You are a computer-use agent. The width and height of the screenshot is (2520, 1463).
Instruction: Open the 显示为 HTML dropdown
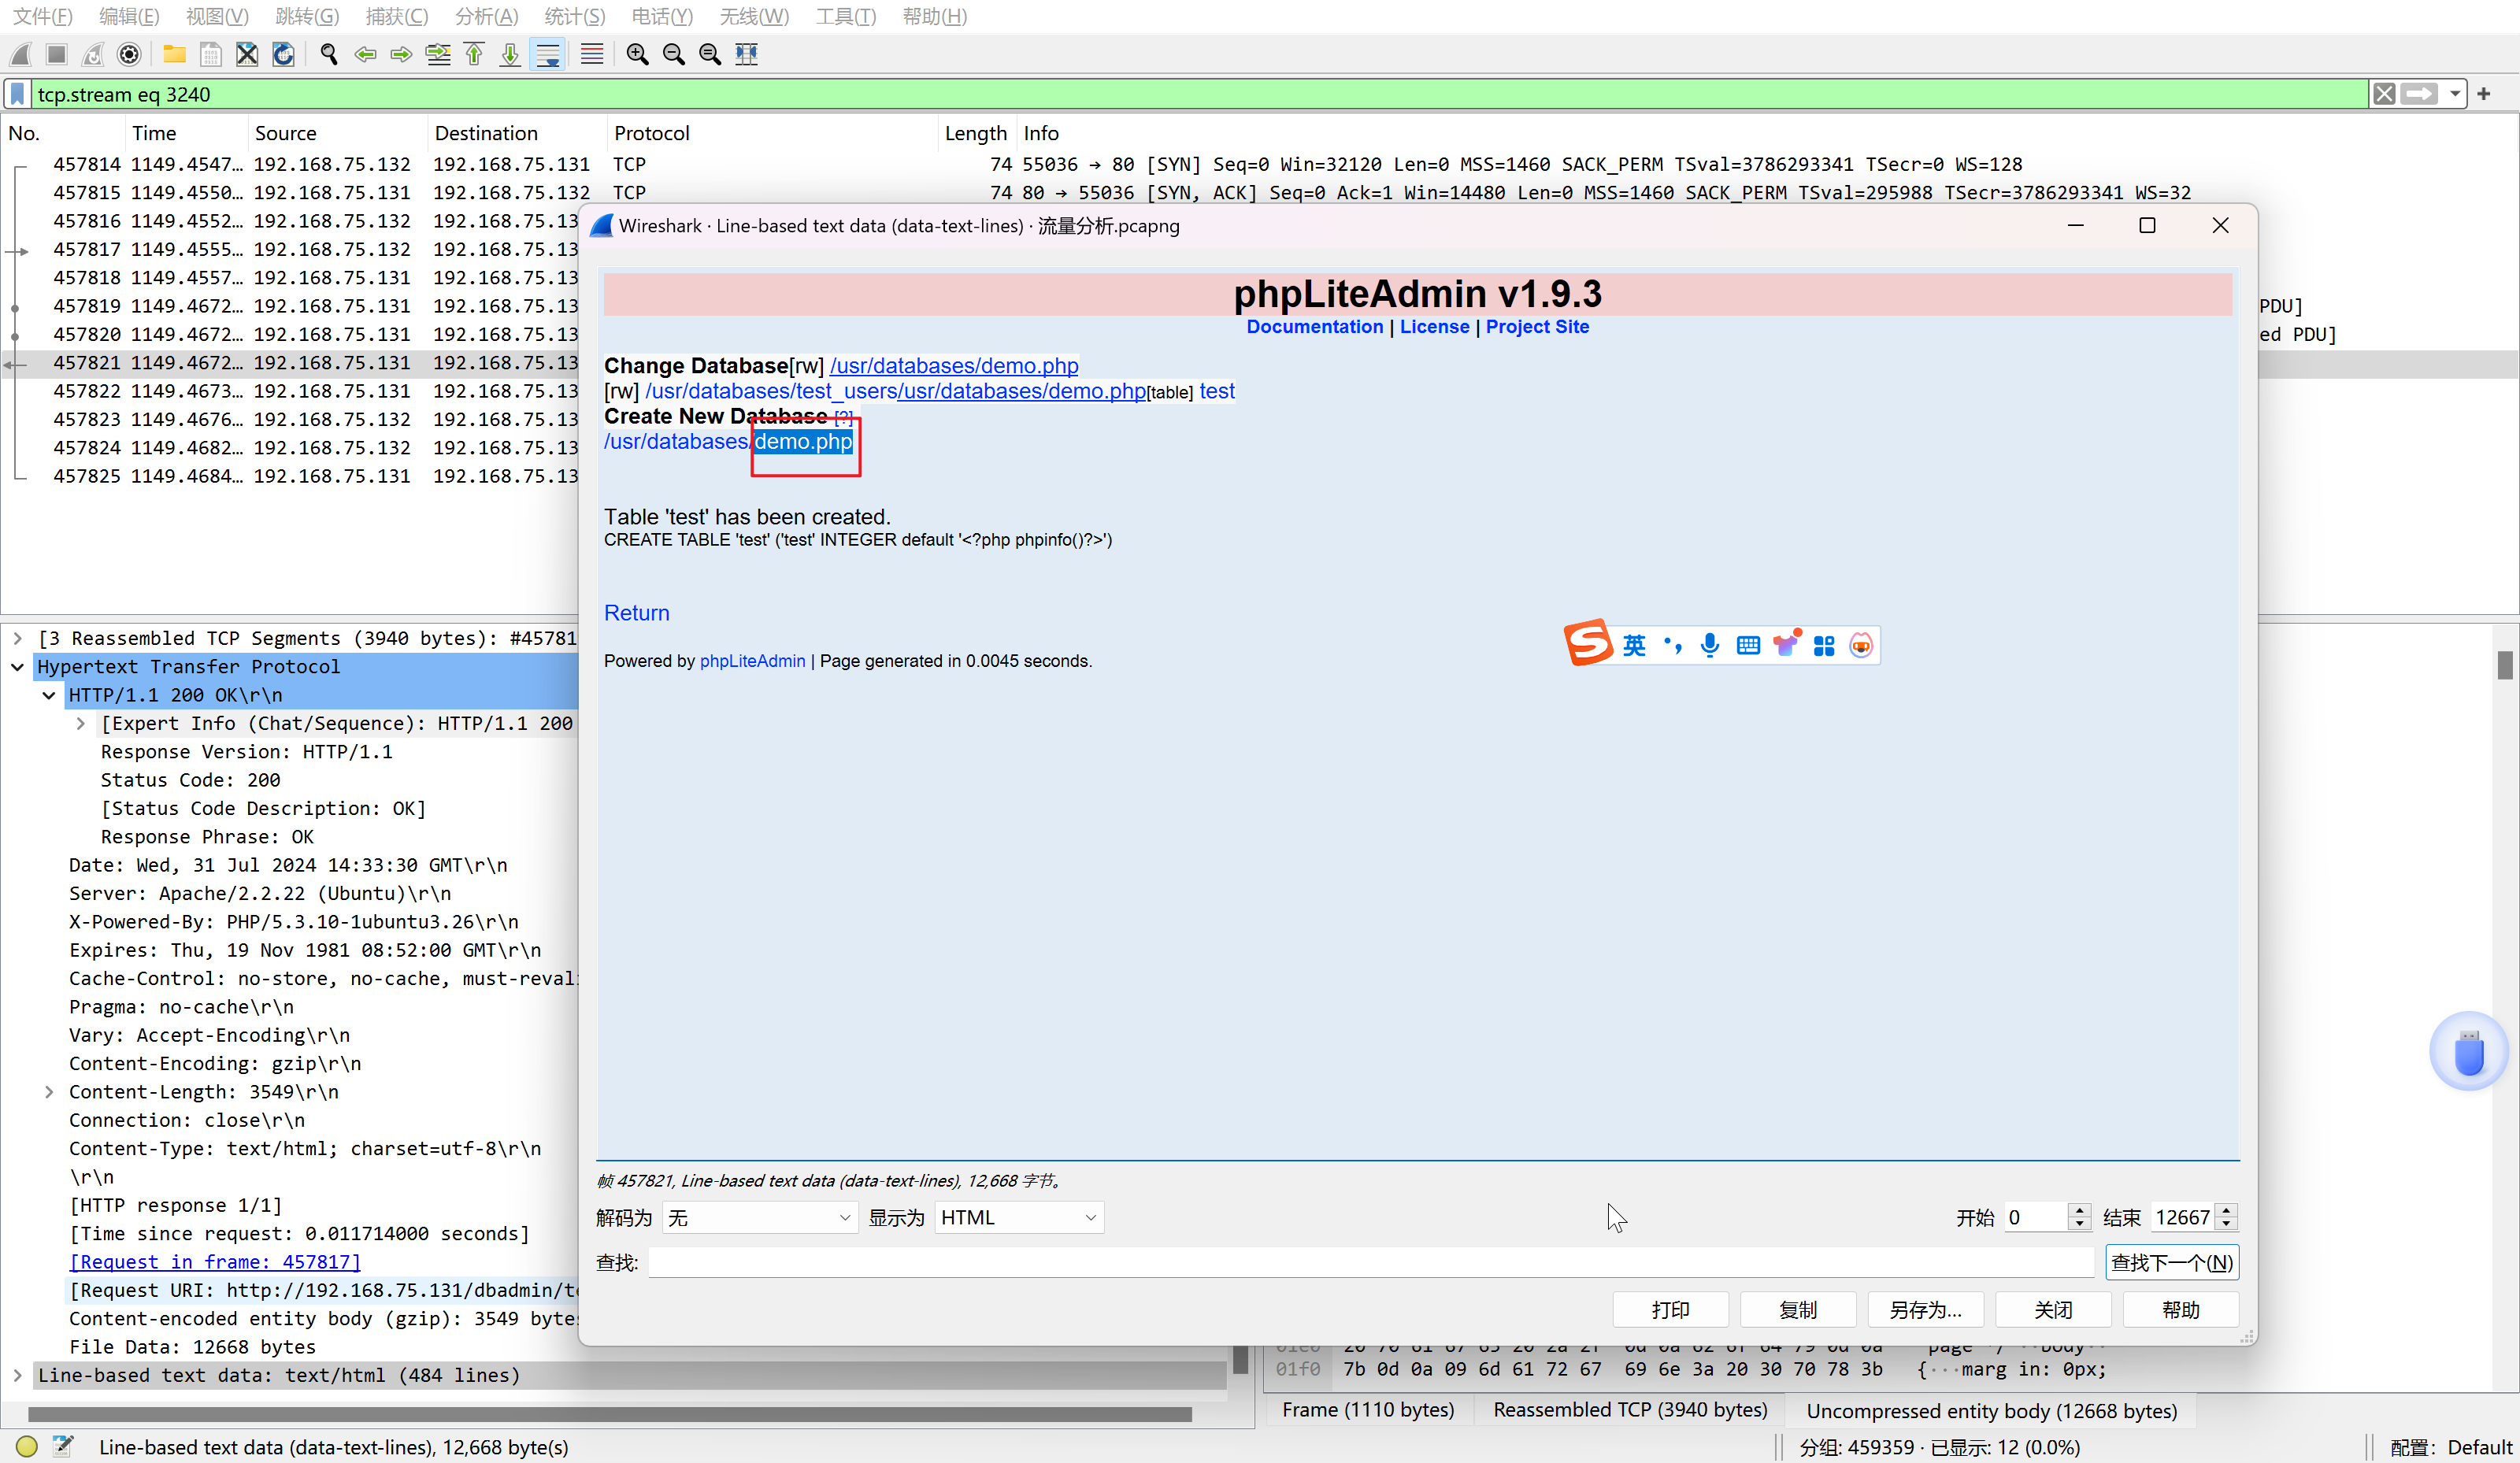pos(1018,1217)
